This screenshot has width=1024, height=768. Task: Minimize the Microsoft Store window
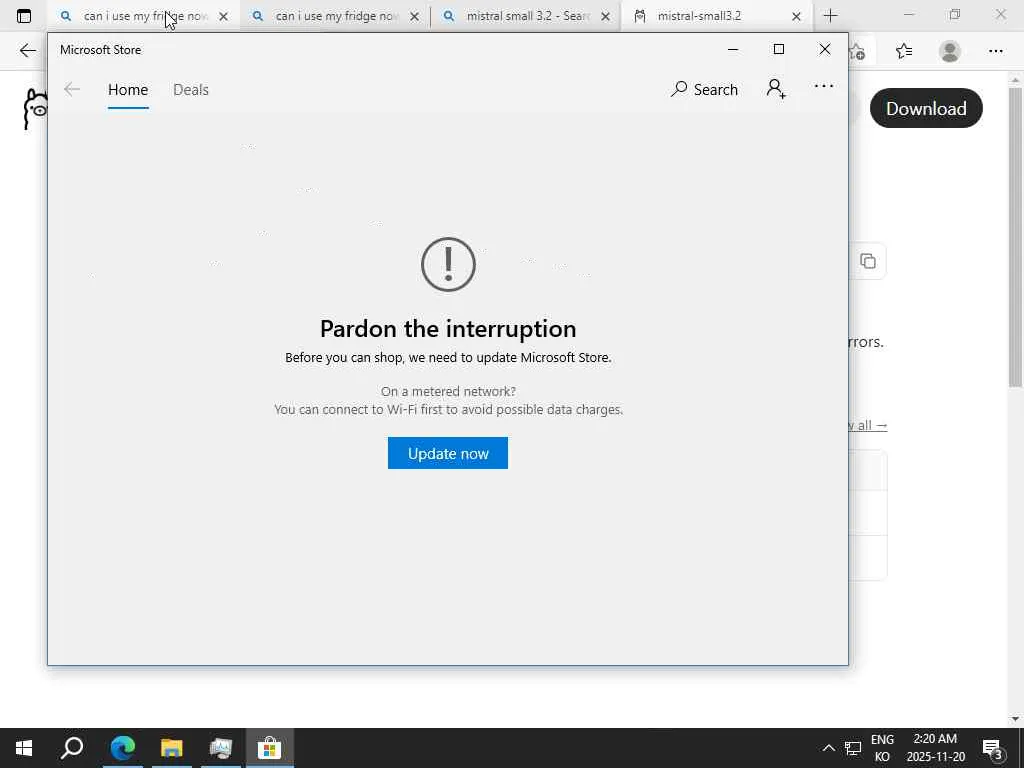pos(733,50)
